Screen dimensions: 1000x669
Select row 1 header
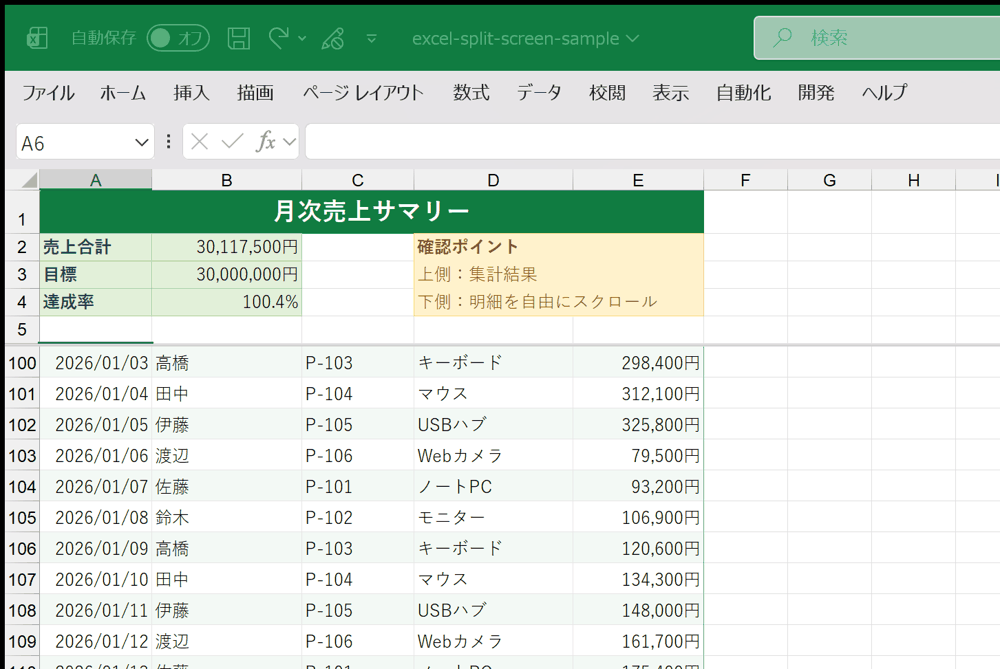click(22, 212)
